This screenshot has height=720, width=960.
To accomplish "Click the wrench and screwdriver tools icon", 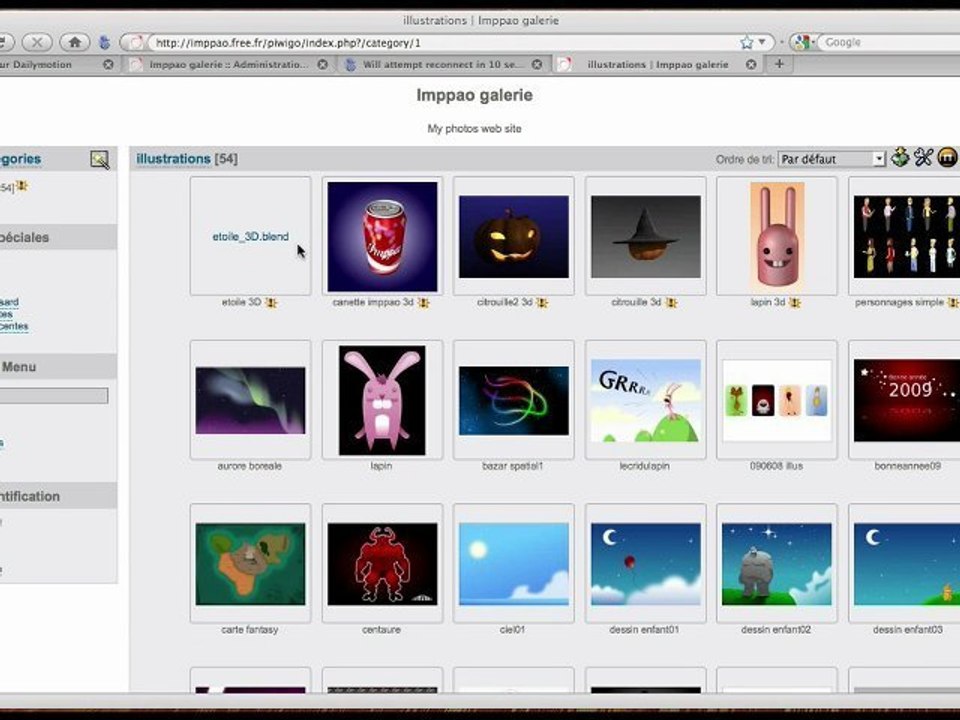I will pyautogui.click(x=923, y=158).
